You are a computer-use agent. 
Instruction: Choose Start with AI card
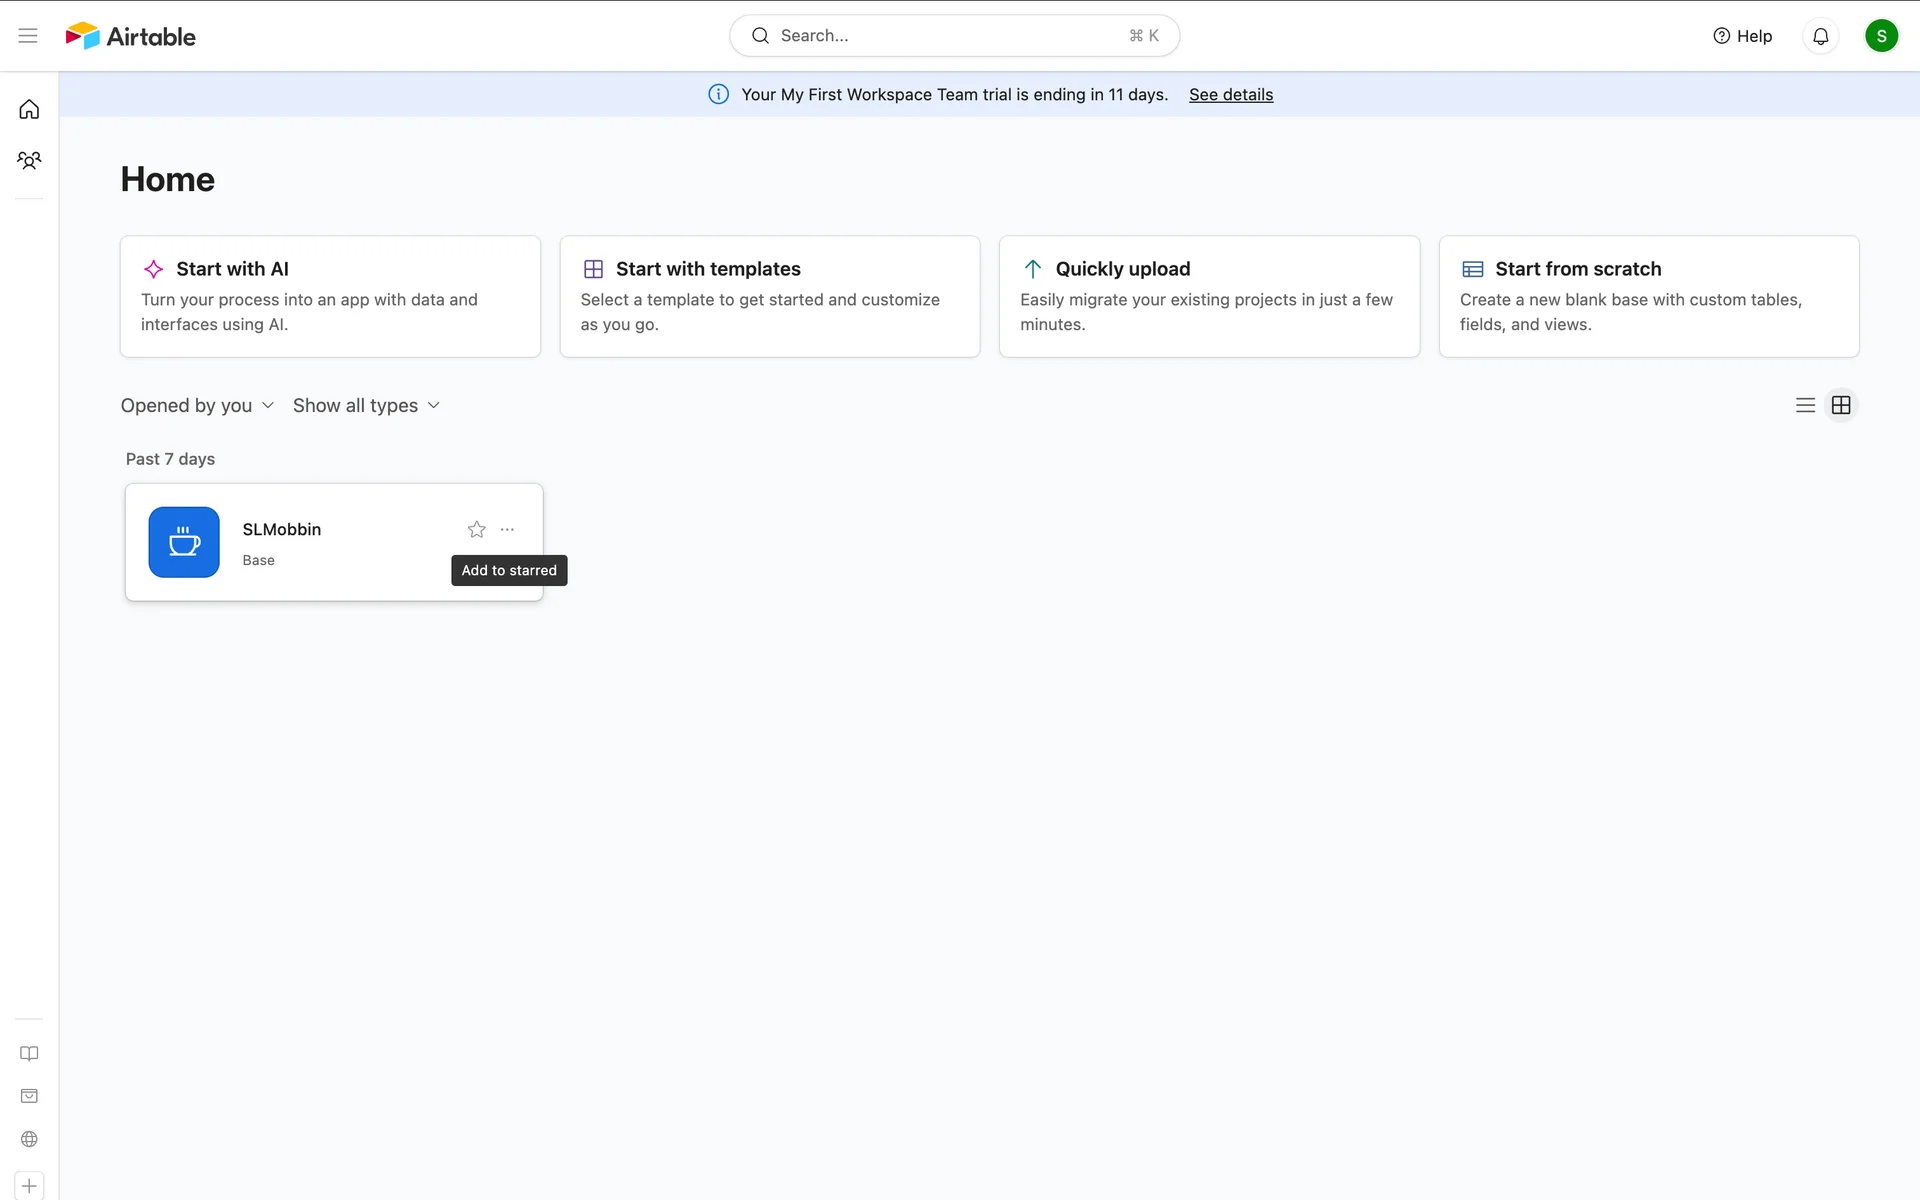coord(330,296)
